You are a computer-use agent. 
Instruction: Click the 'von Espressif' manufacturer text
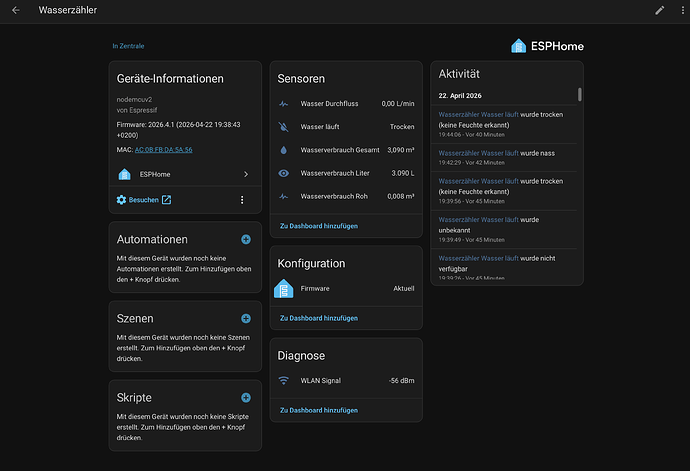[136, 110]
